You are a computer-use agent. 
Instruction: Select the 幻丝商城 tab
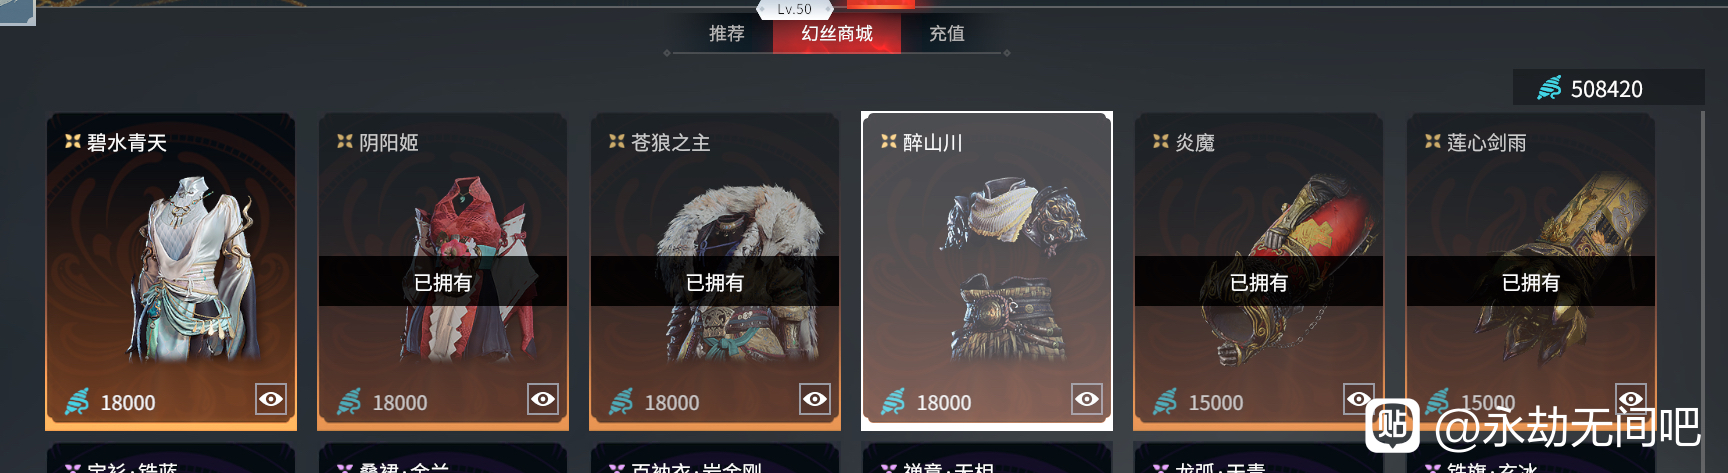pos(837,33)
